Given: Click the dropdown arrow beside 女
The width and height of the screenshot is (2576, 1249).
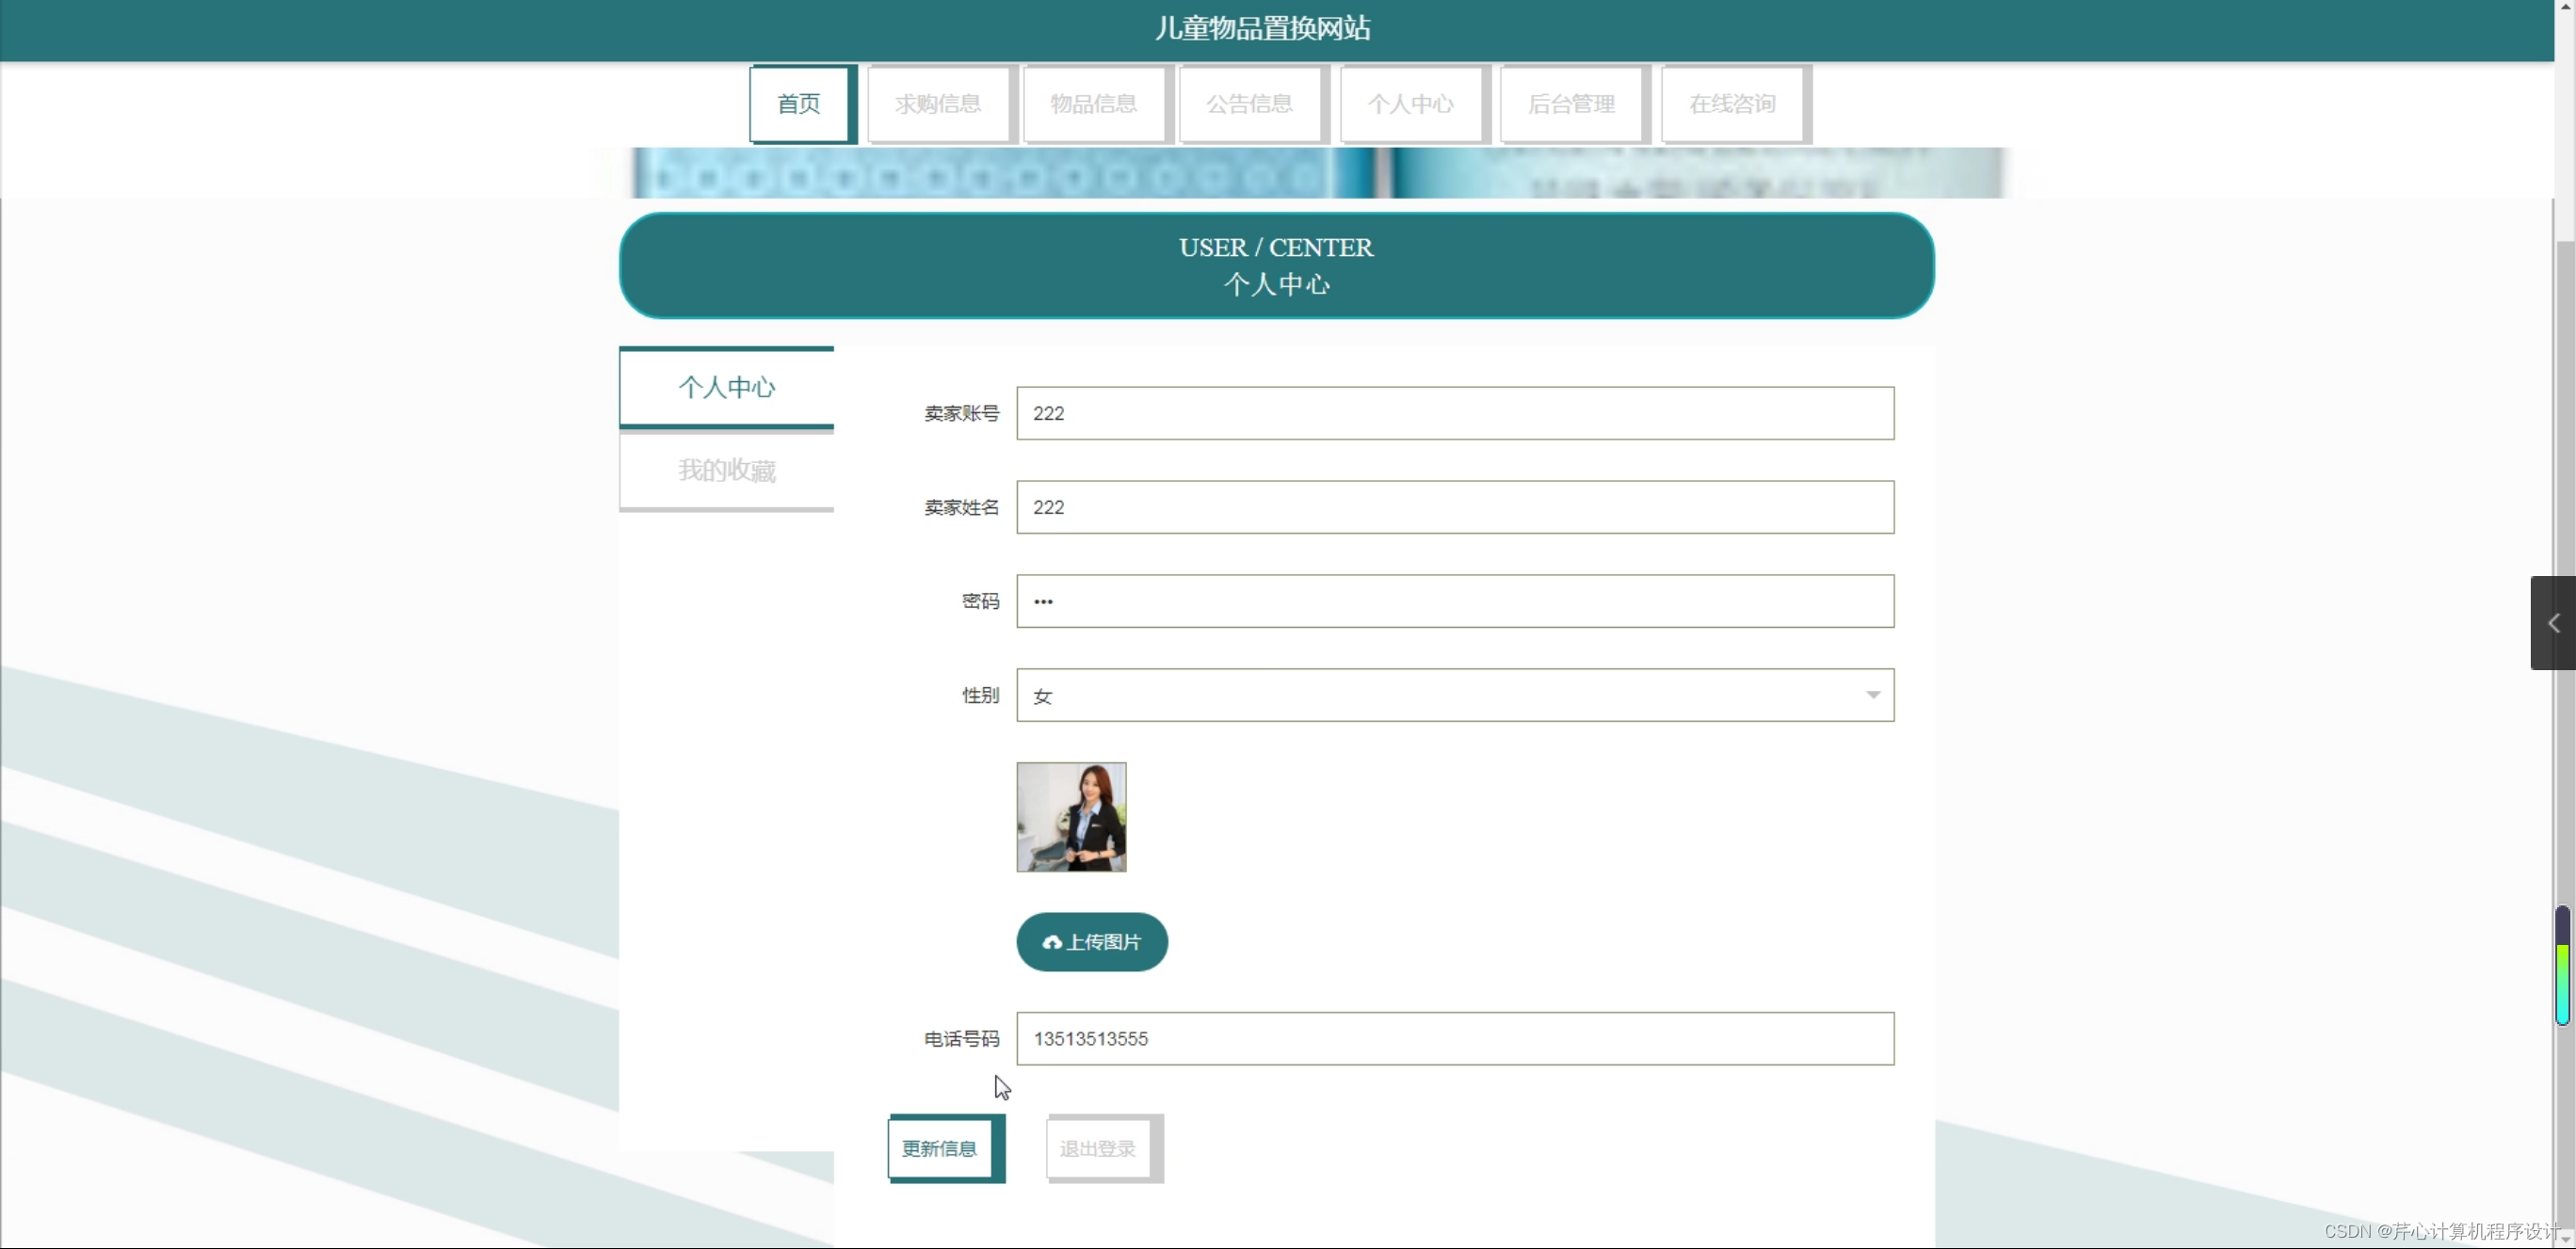Looking at the screenshot, I should click(x=1872, y=695).
